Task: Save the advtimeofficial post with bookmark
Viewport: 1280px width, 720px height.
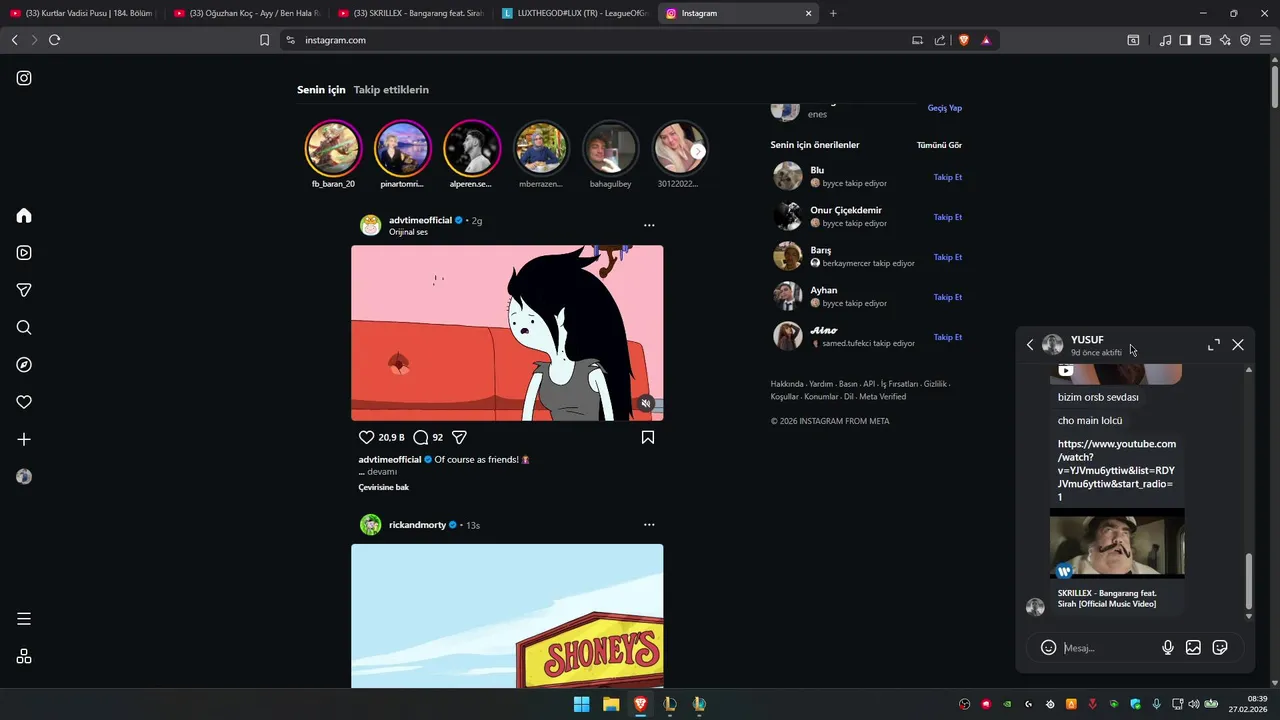Action: [648, 437]
